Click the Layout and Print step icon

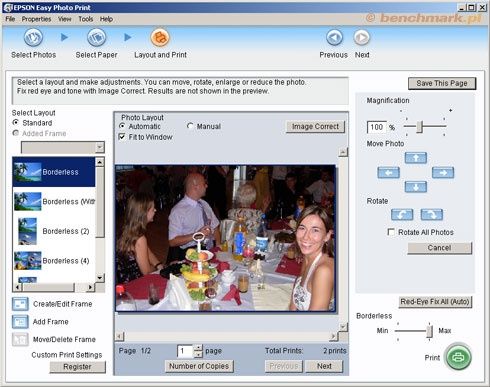(x=160, y=37)
